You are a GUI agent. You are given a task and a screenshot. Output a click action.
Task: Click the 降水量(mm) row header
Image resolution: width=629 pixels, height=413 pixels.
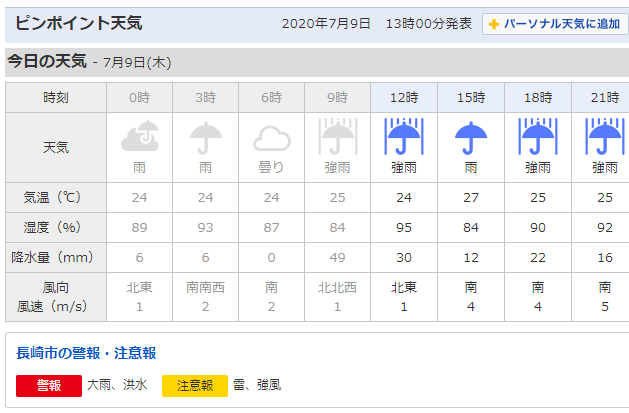(56, 257)
